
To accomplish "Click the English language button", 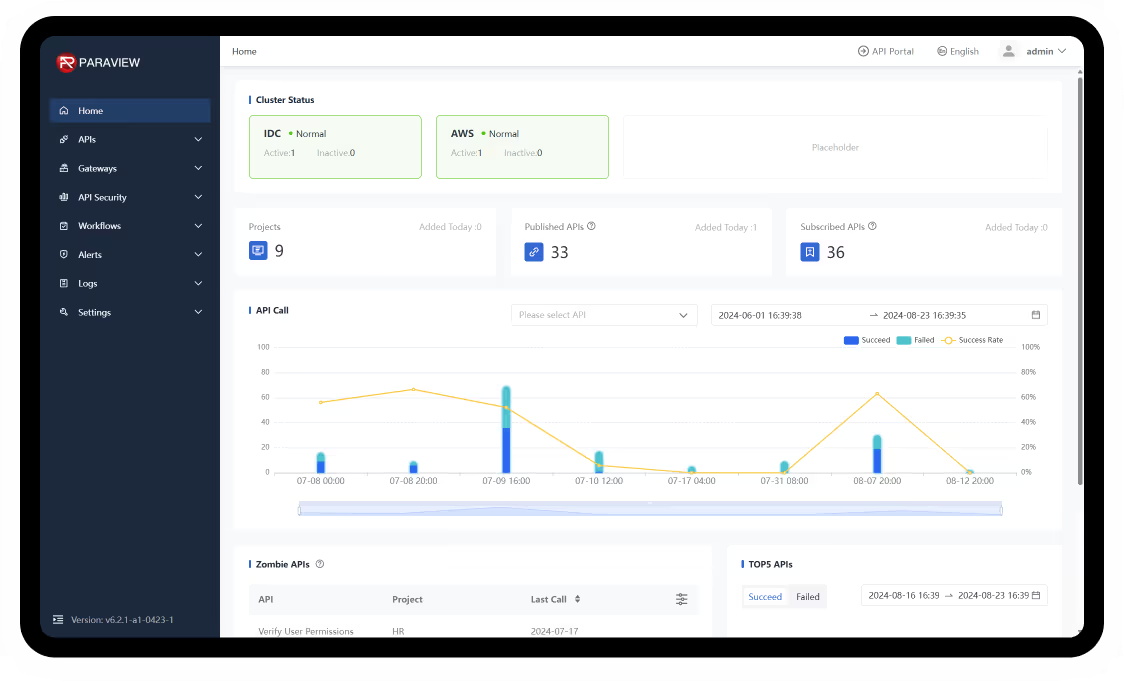I will click(958, 51).
